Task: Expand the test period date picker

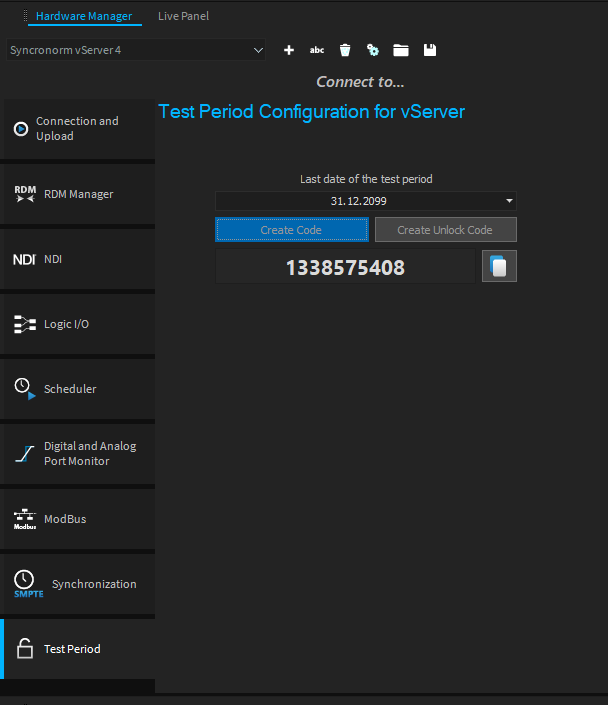Action: pyautogui.click(x=509, y=201)
